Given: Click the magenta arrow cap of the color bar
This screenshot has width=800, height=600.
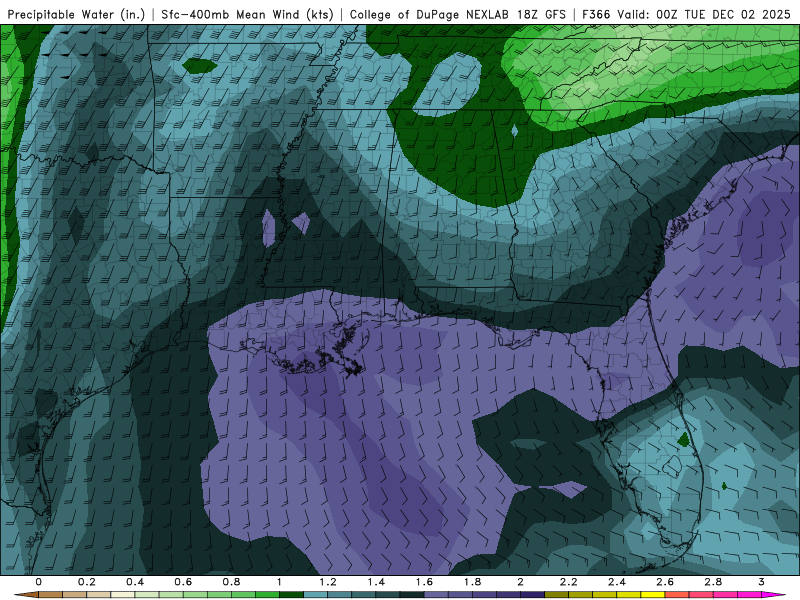Looking at the screenshot, I should coord(771,594).
